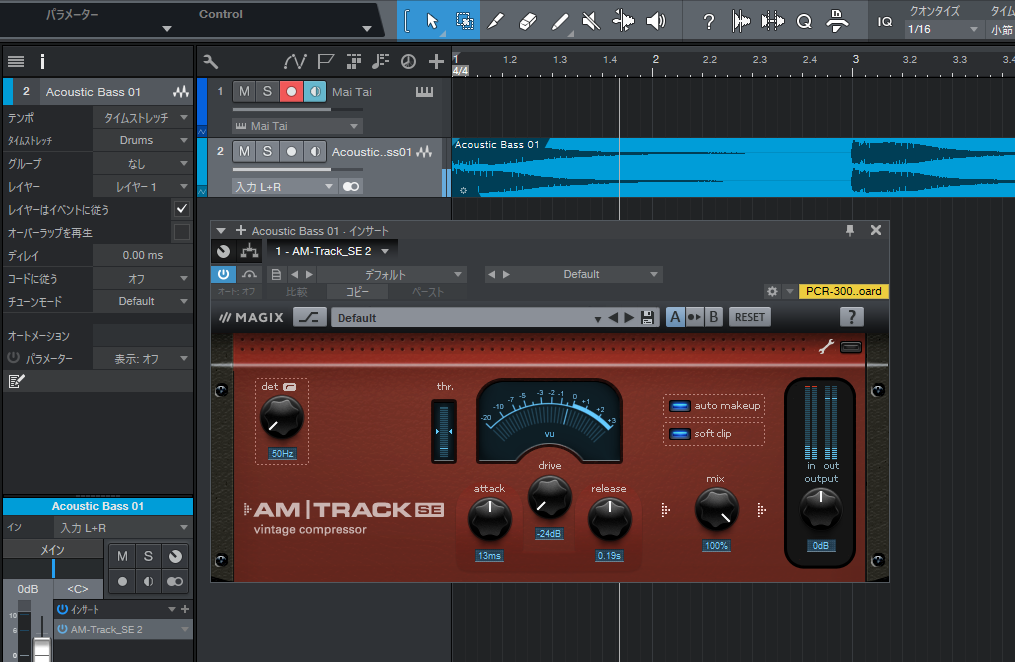
Task: Open the tempo track clock icon
Action: coord(408,61)
